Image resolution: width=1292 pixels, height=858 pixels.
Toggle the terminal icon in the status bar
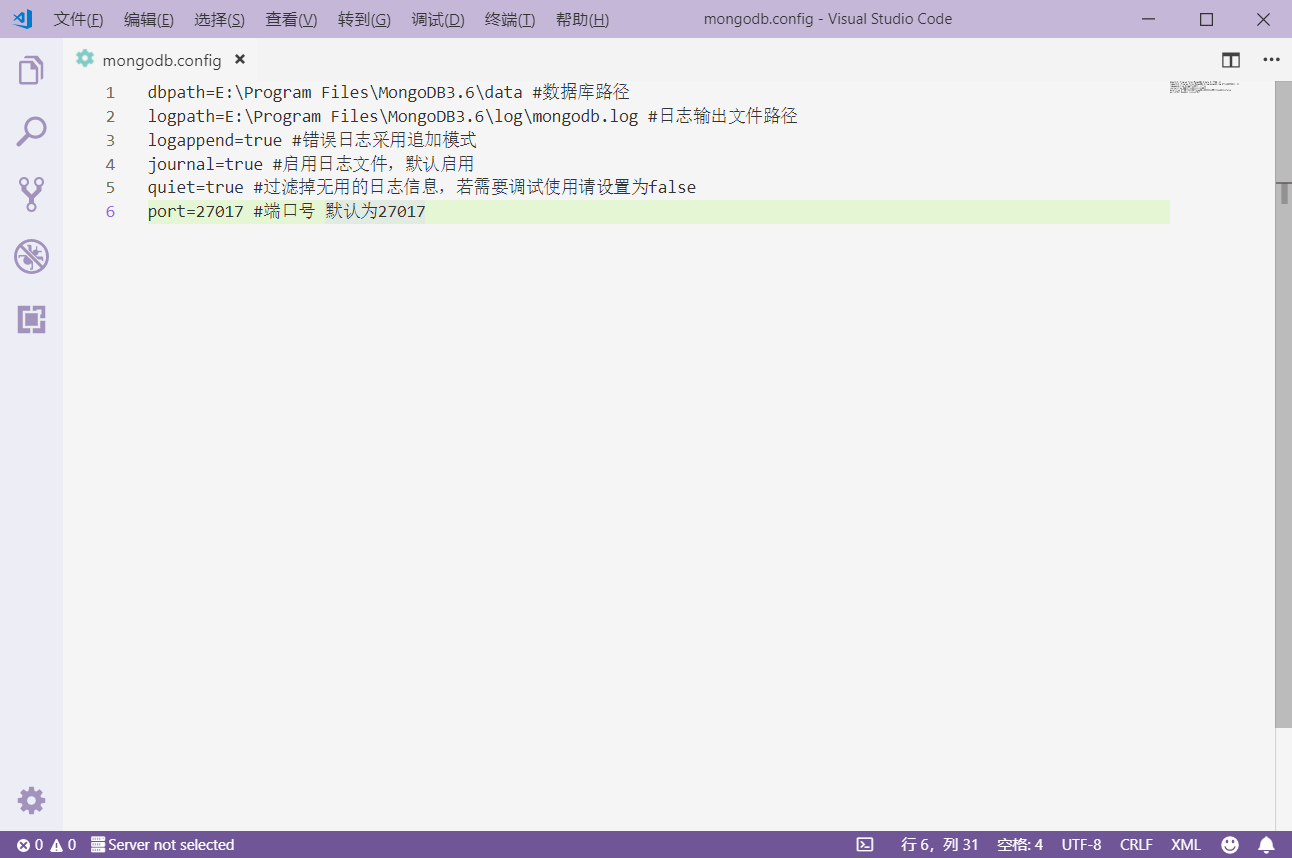point(866,845)
